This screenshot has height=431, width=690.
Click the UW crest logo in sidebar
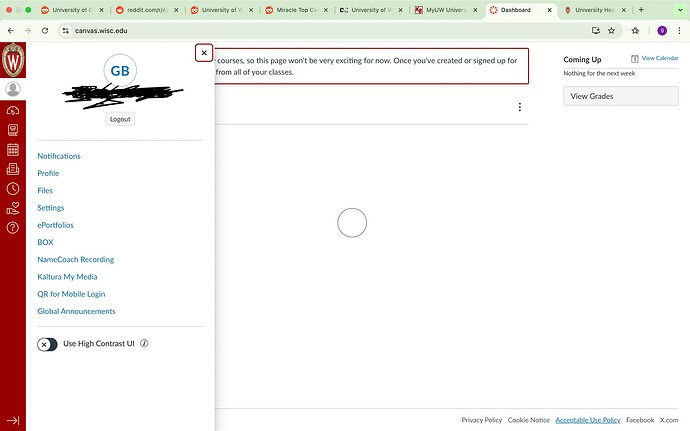coord(13,60)
